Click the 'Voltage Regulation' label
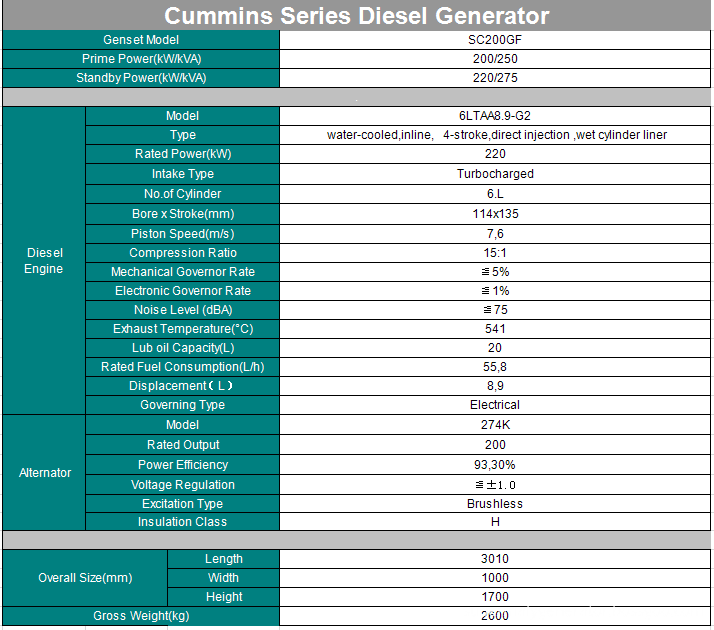The width and height of the screenshot is (714, 630). (x=183, y=485)
